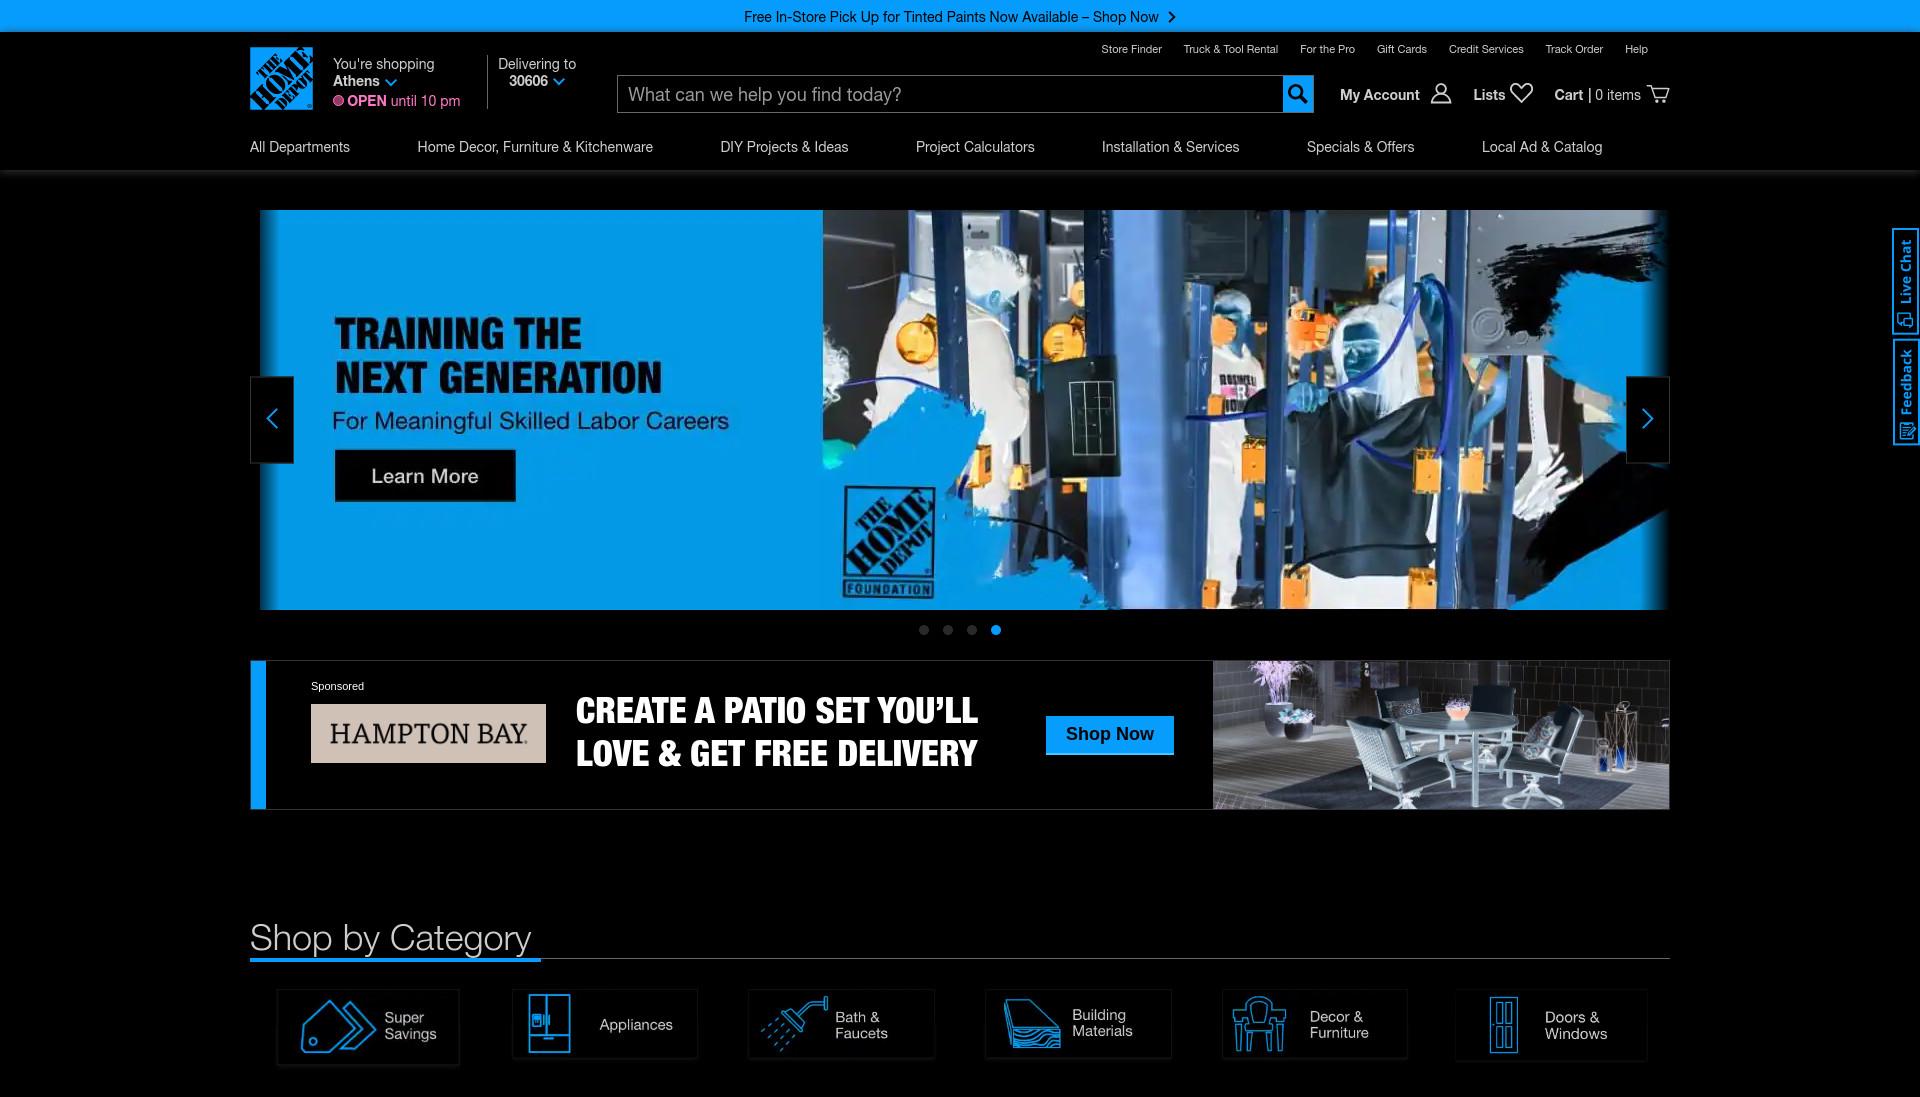This screenshot has height=1097, width=1920.
Task: Click the 'Cart | 0 items' text
Action: click(x=1597, y=95)
